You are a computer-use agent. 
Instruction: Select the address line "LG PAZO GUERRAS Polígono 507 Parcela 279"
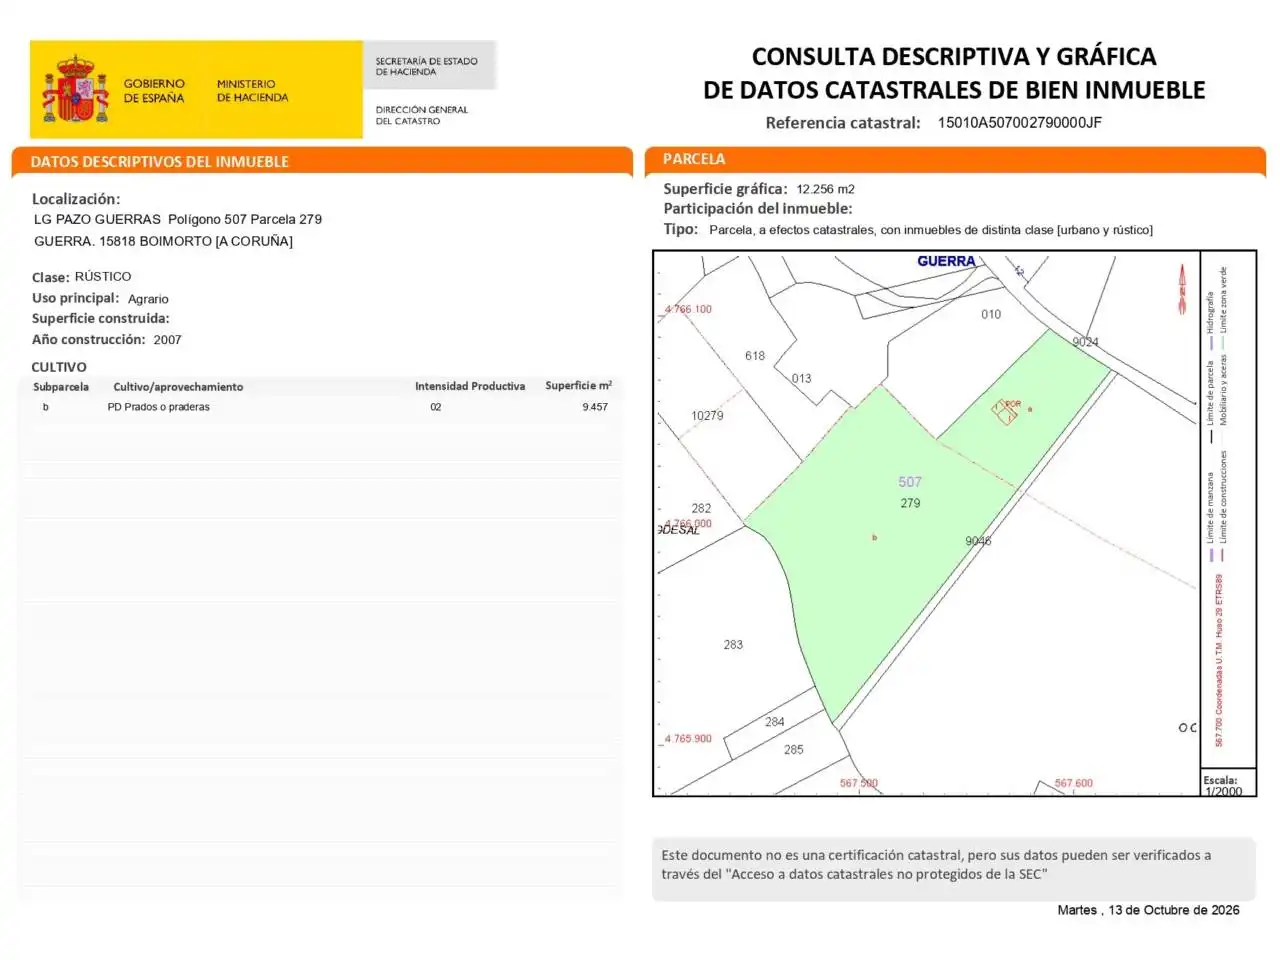point(178,219)
